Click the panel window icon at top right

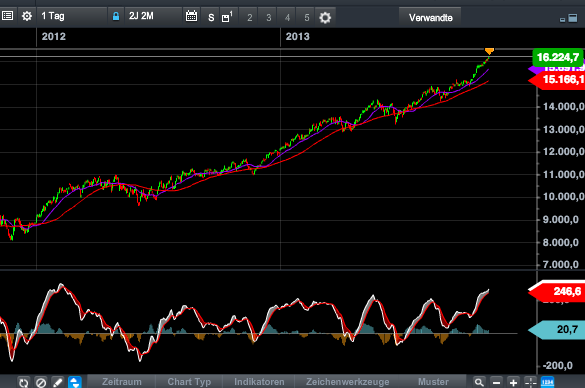point(573,18)
